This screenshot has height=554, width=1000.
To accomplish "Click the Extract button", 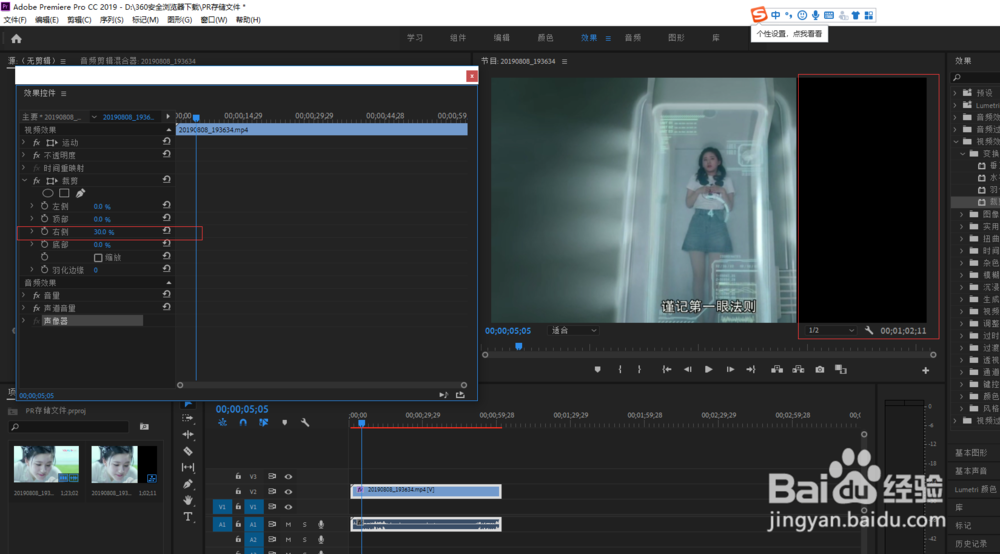I will click(x=798, y=370).
